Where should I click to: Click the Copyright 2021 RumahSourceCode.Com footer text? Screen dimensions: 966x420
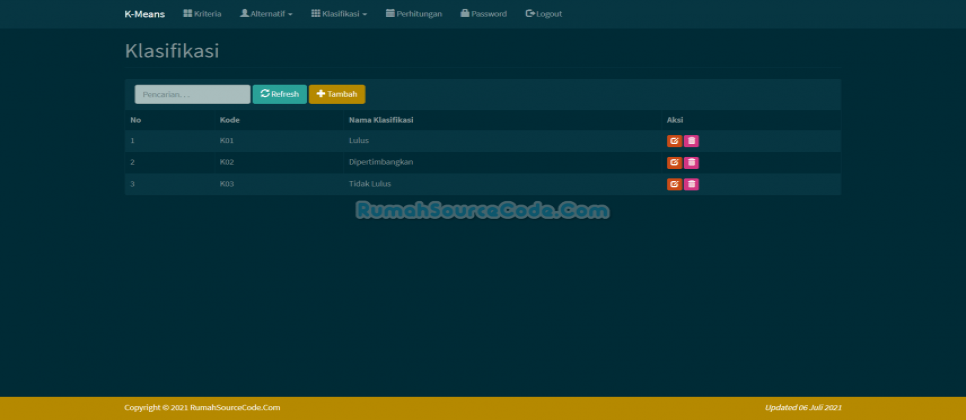[202, 408]
